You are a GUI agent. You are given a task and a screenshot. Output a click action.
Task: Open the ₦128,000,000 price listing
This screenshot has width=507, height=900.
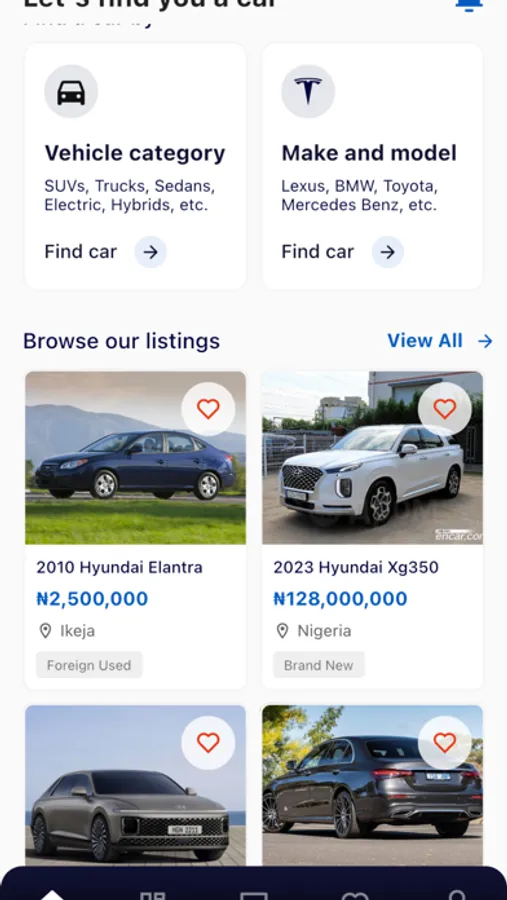coord(340,599)
